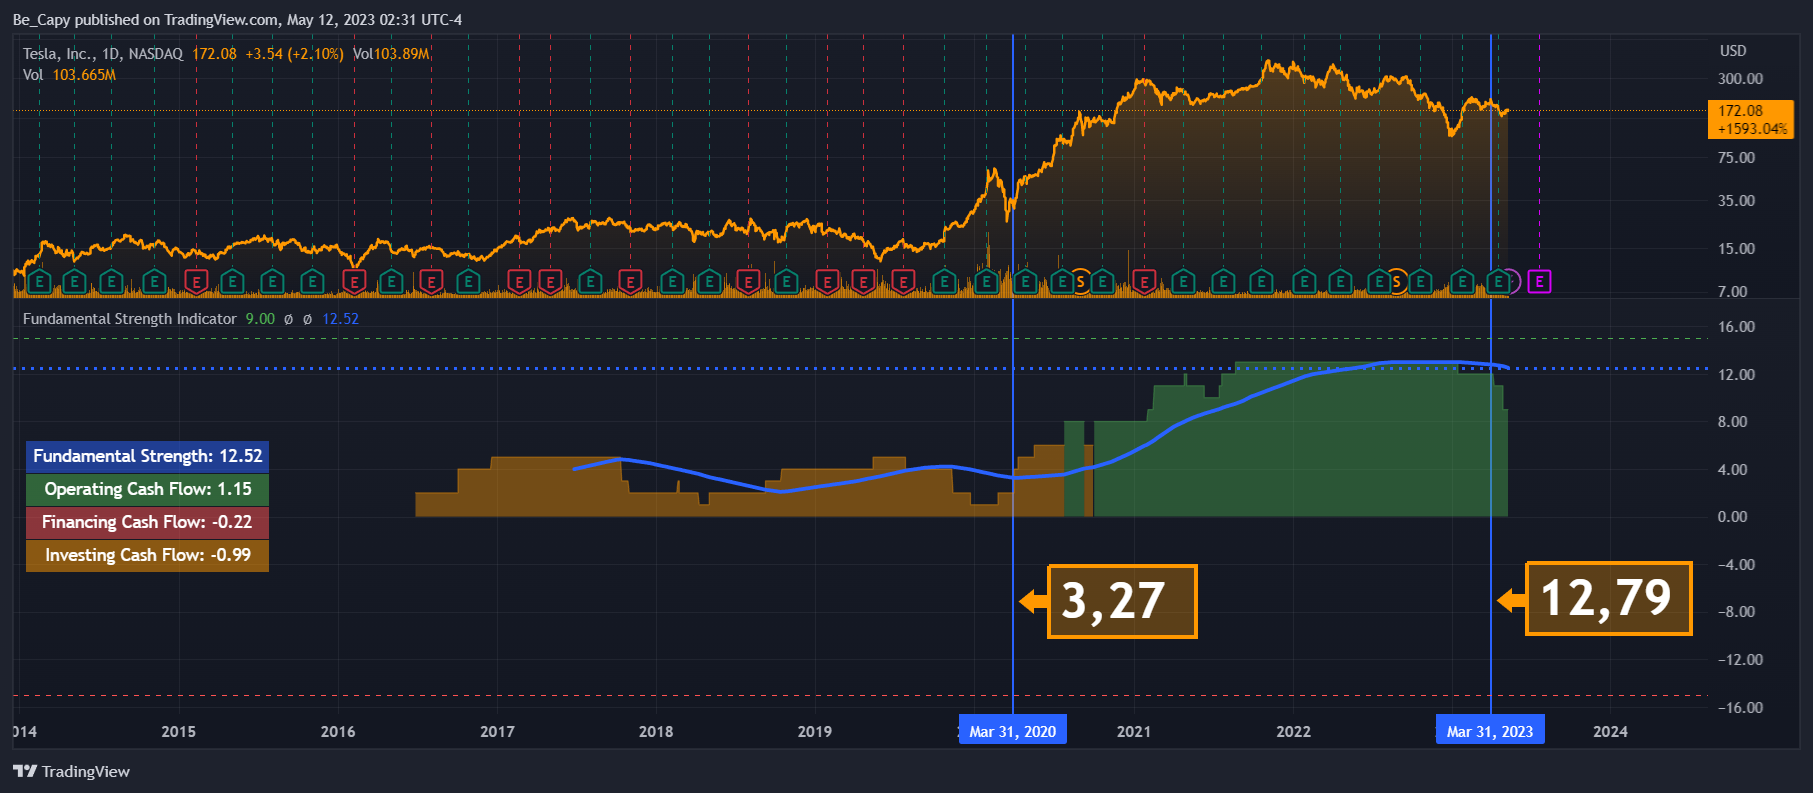
Task: Click the 2017 year label on the time axis
Action: click(x=497, y=732)
